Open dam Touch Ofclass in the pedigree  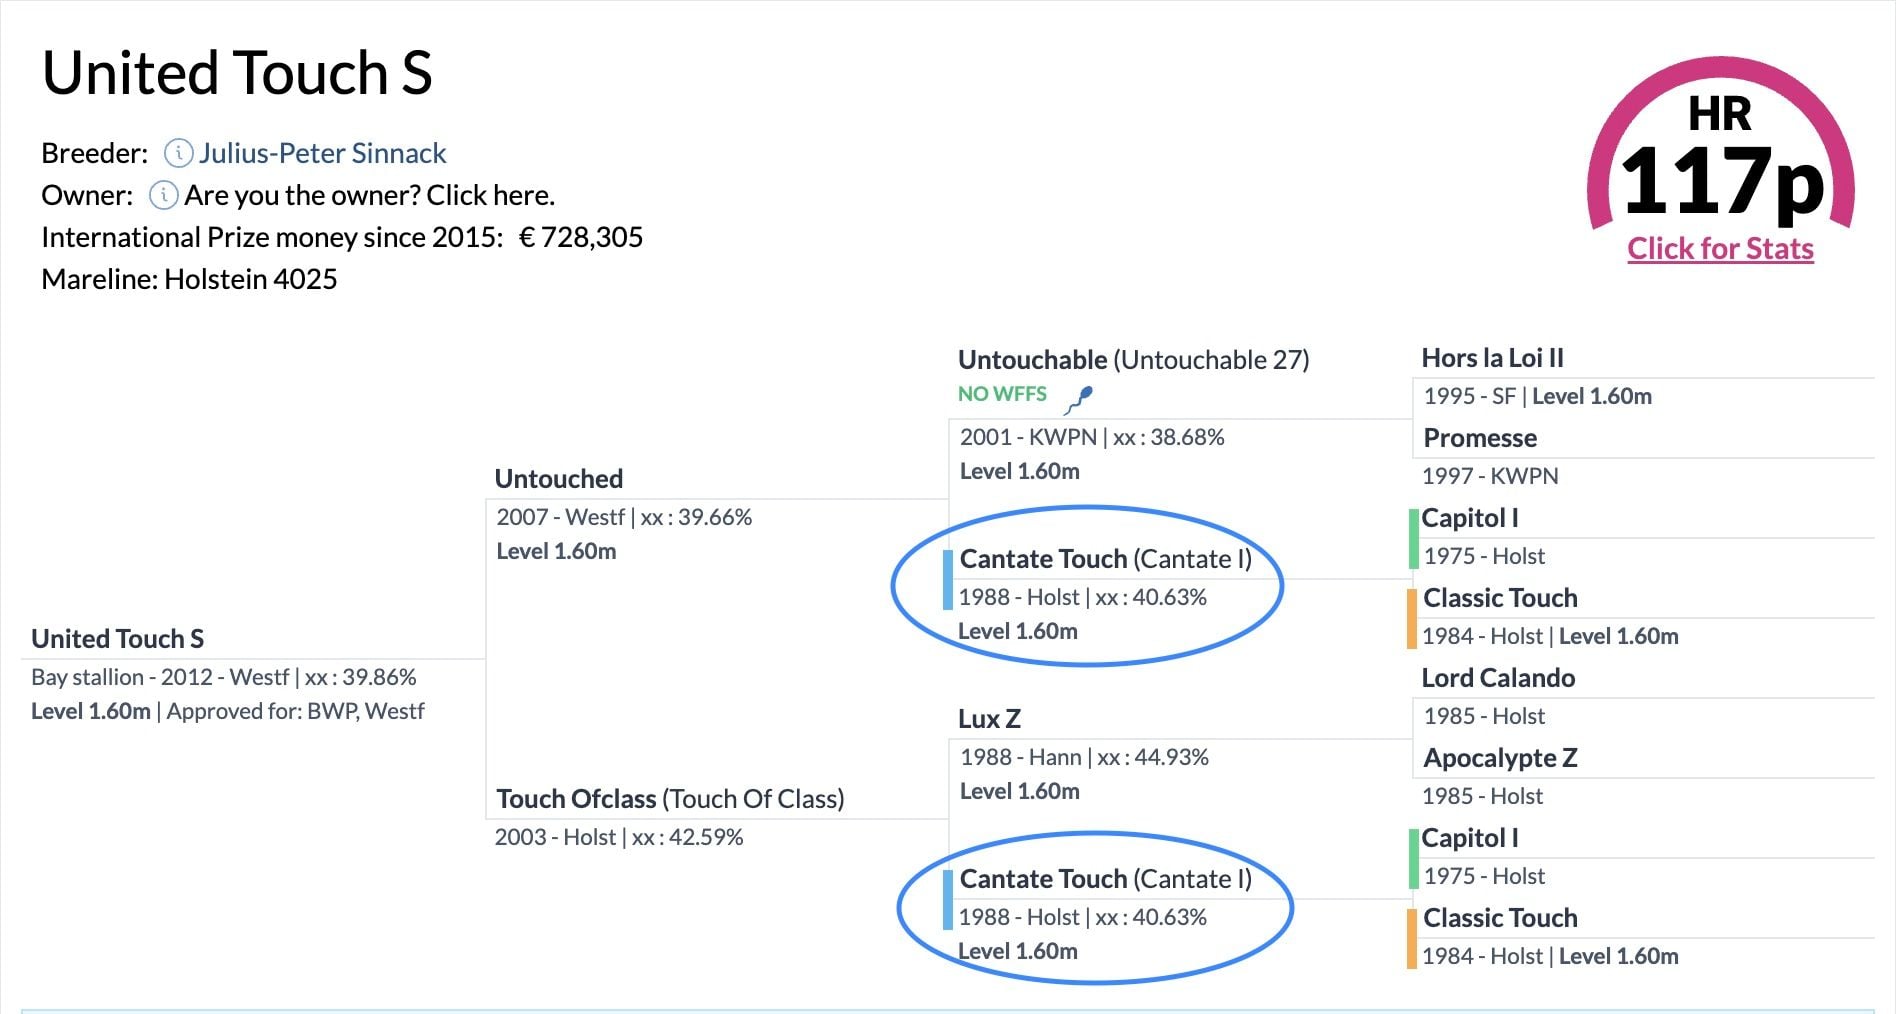[x=671, y=799]
